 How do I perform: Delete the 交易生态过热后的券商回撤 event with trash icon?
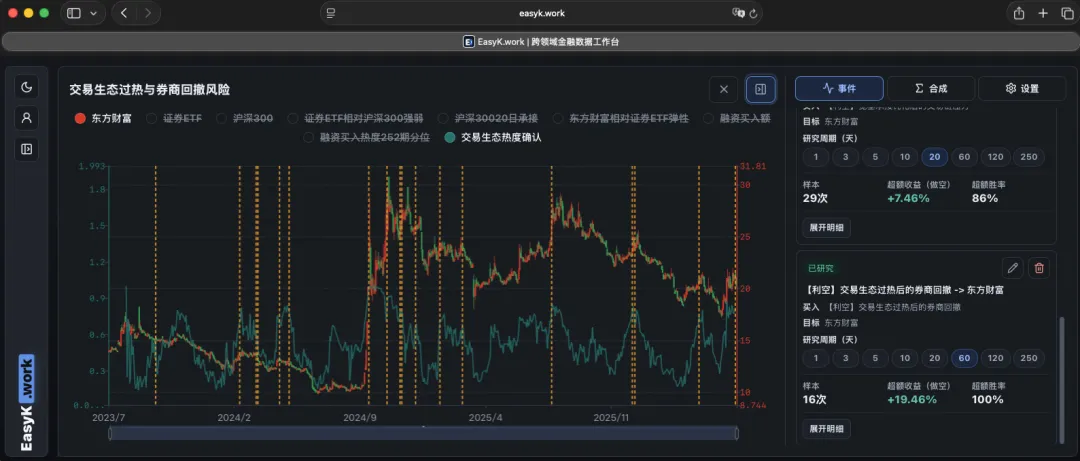[1039, 267]
